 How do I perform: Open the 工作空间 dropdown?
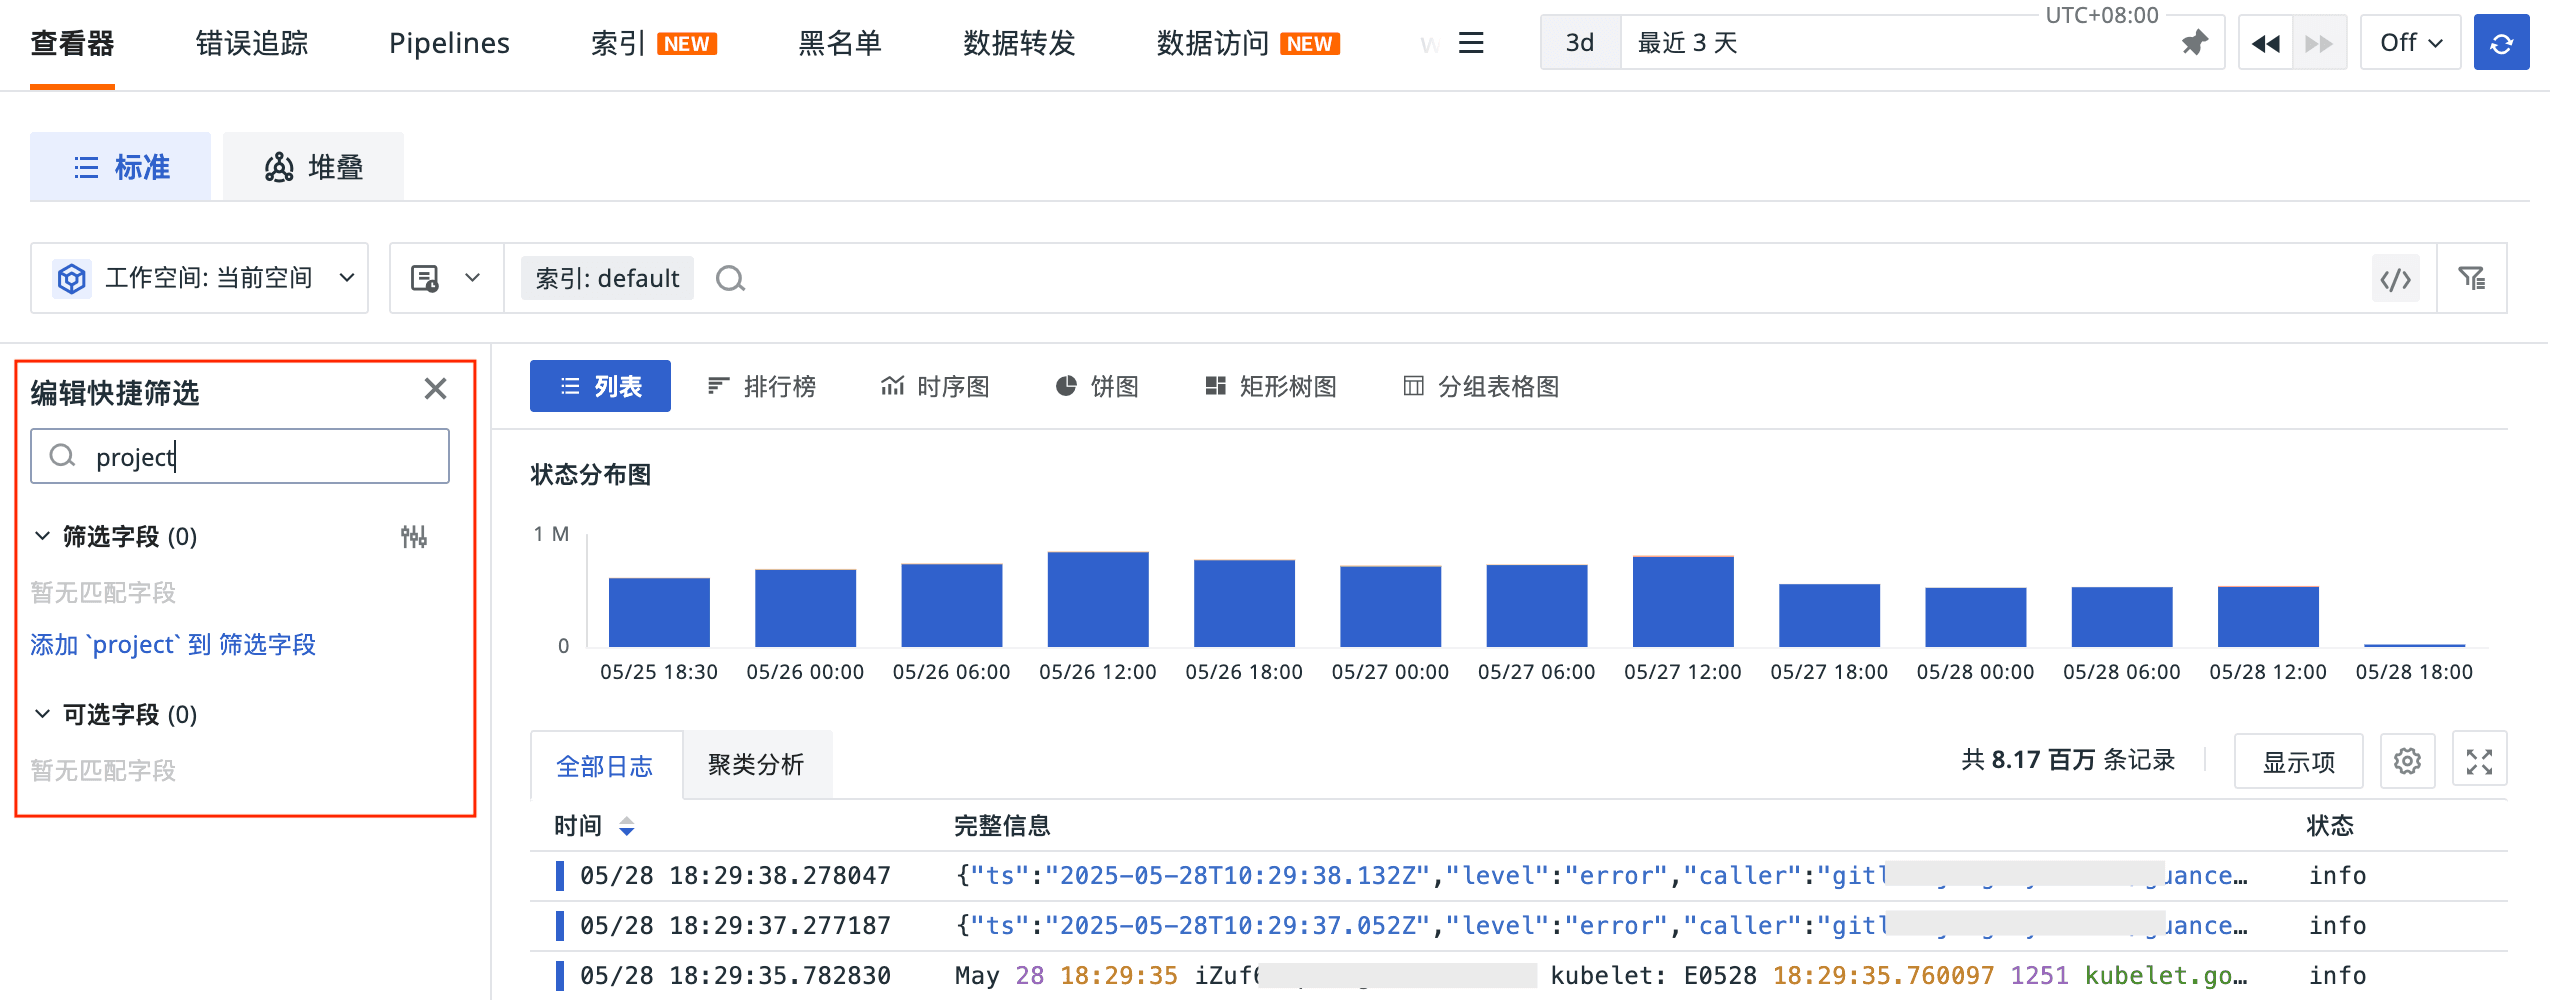(x=200, y=278)
